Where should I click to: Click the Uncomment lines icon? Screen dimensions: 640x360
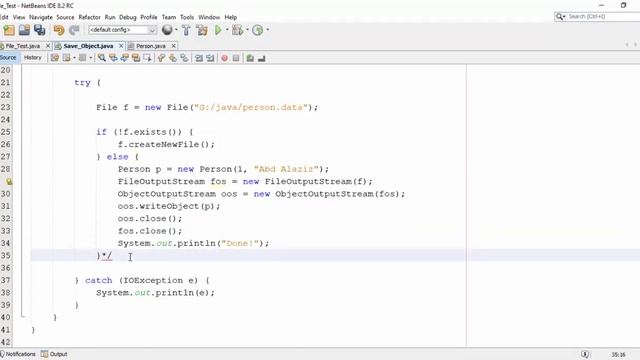262,58
